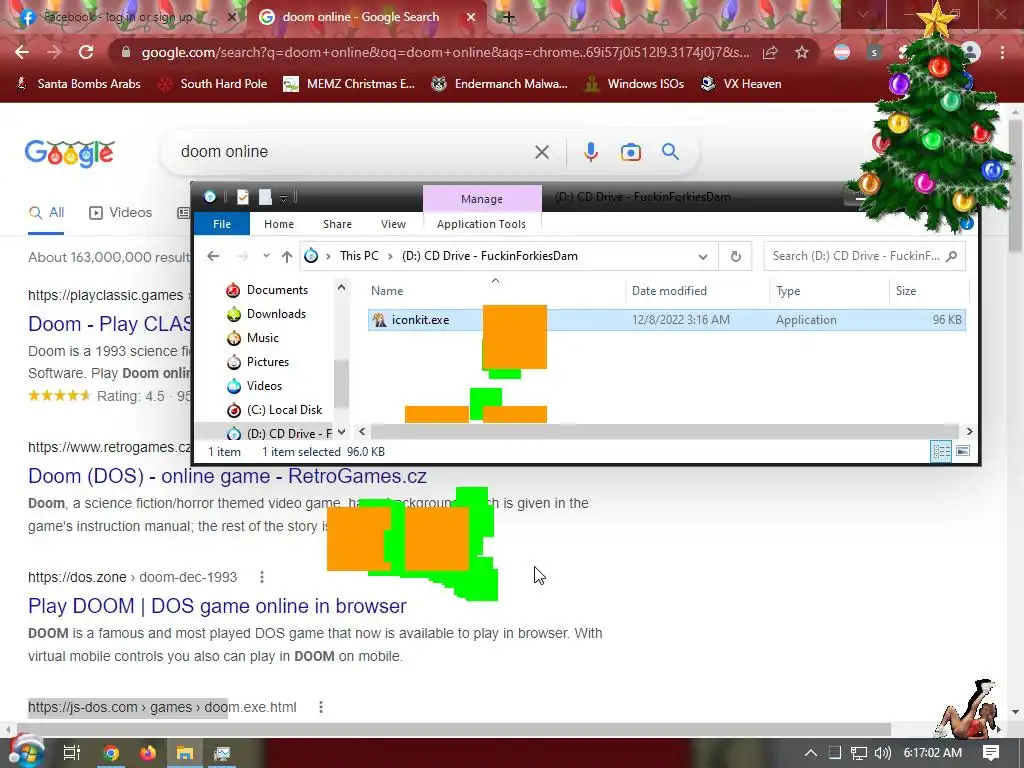This screenshot has height=768, width=1024.
Task: Open the Home ribbon tab
Action: 279,224
